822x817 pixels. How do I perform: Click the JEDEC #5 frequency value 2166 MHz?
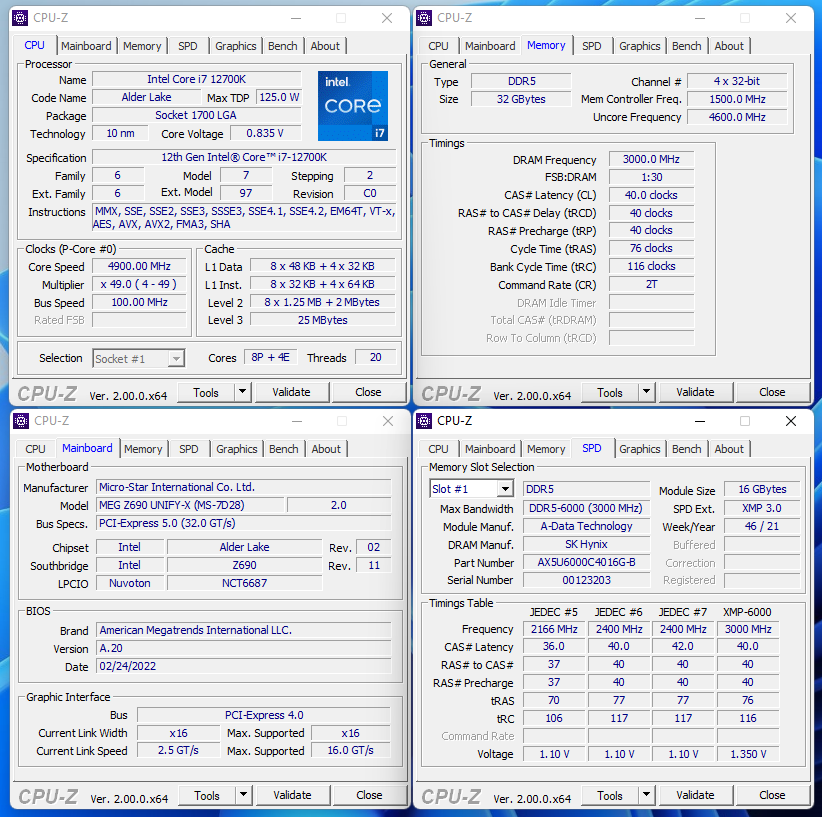(554, 629)
